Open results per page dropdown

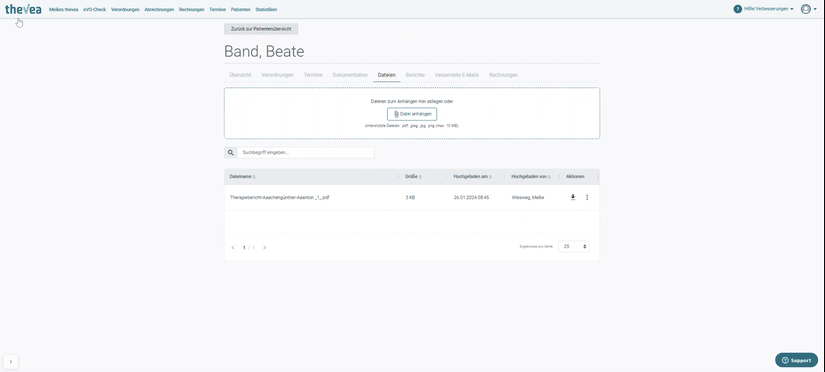574,246
